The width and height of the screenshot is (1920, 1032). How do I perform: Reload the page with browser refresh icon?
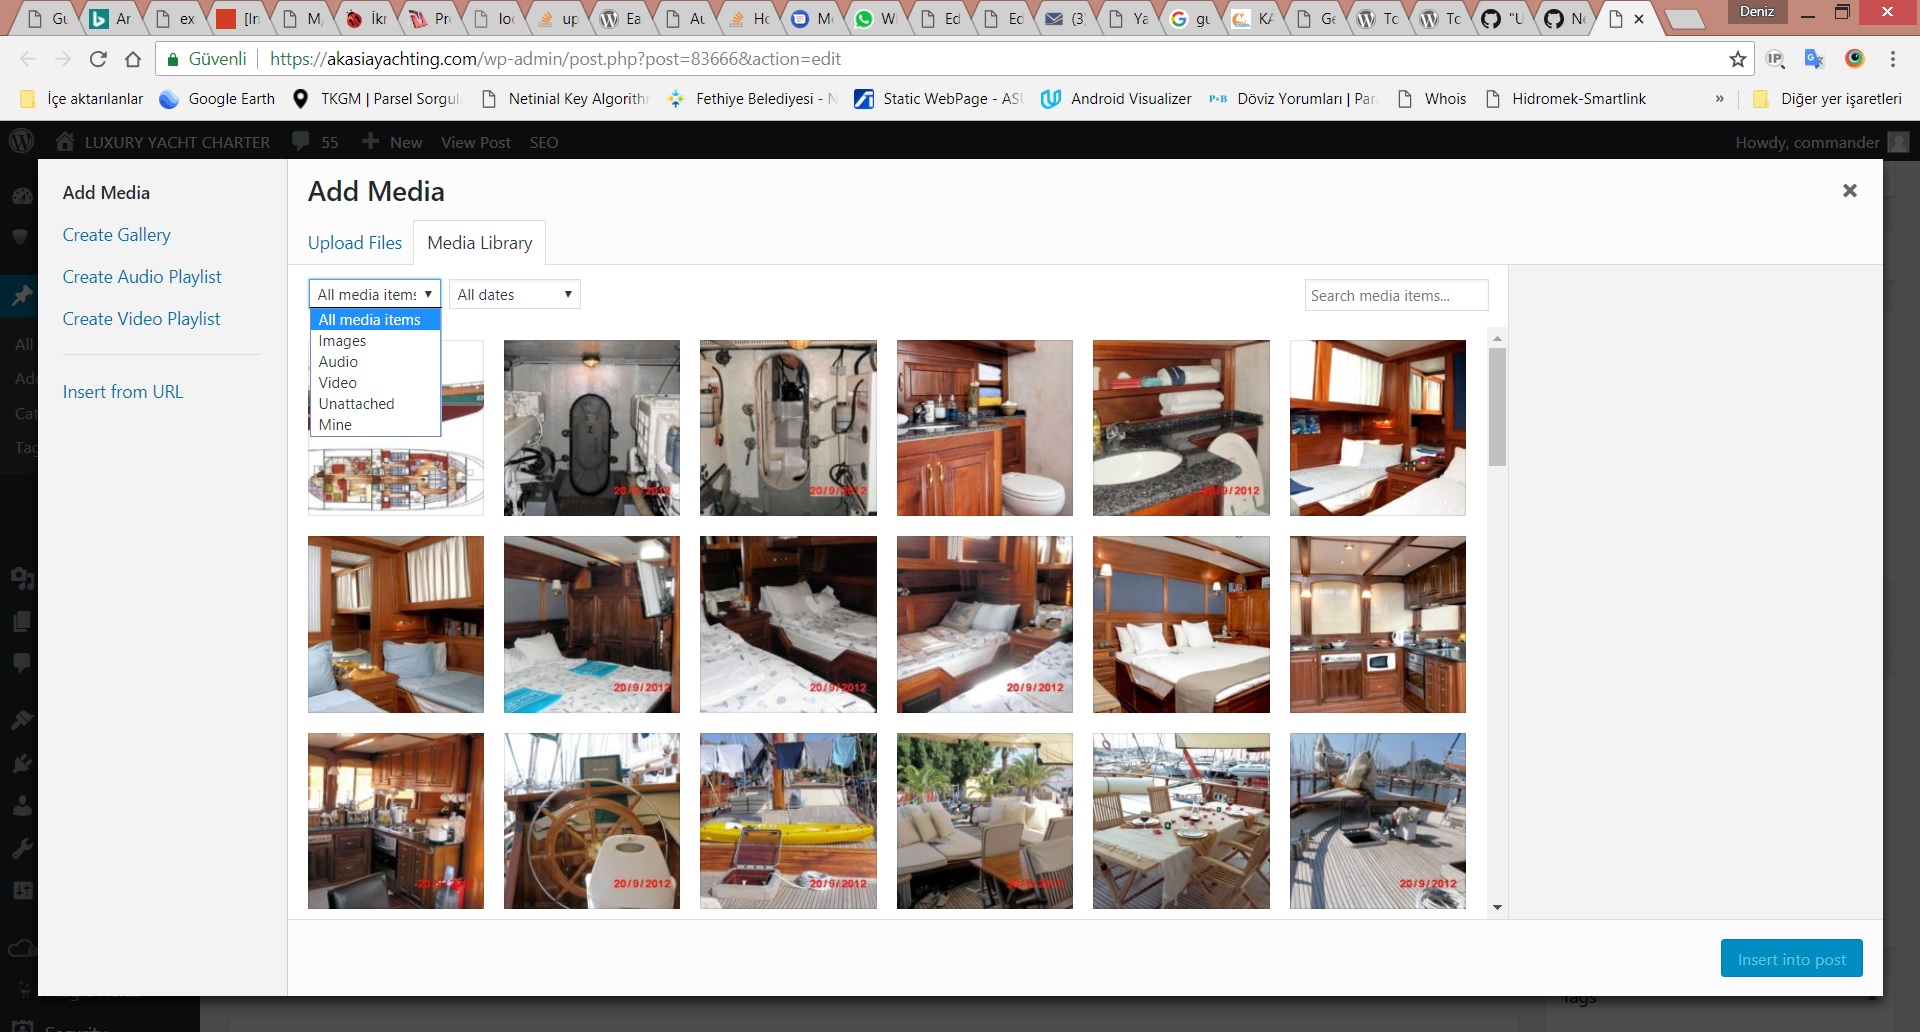98,59
